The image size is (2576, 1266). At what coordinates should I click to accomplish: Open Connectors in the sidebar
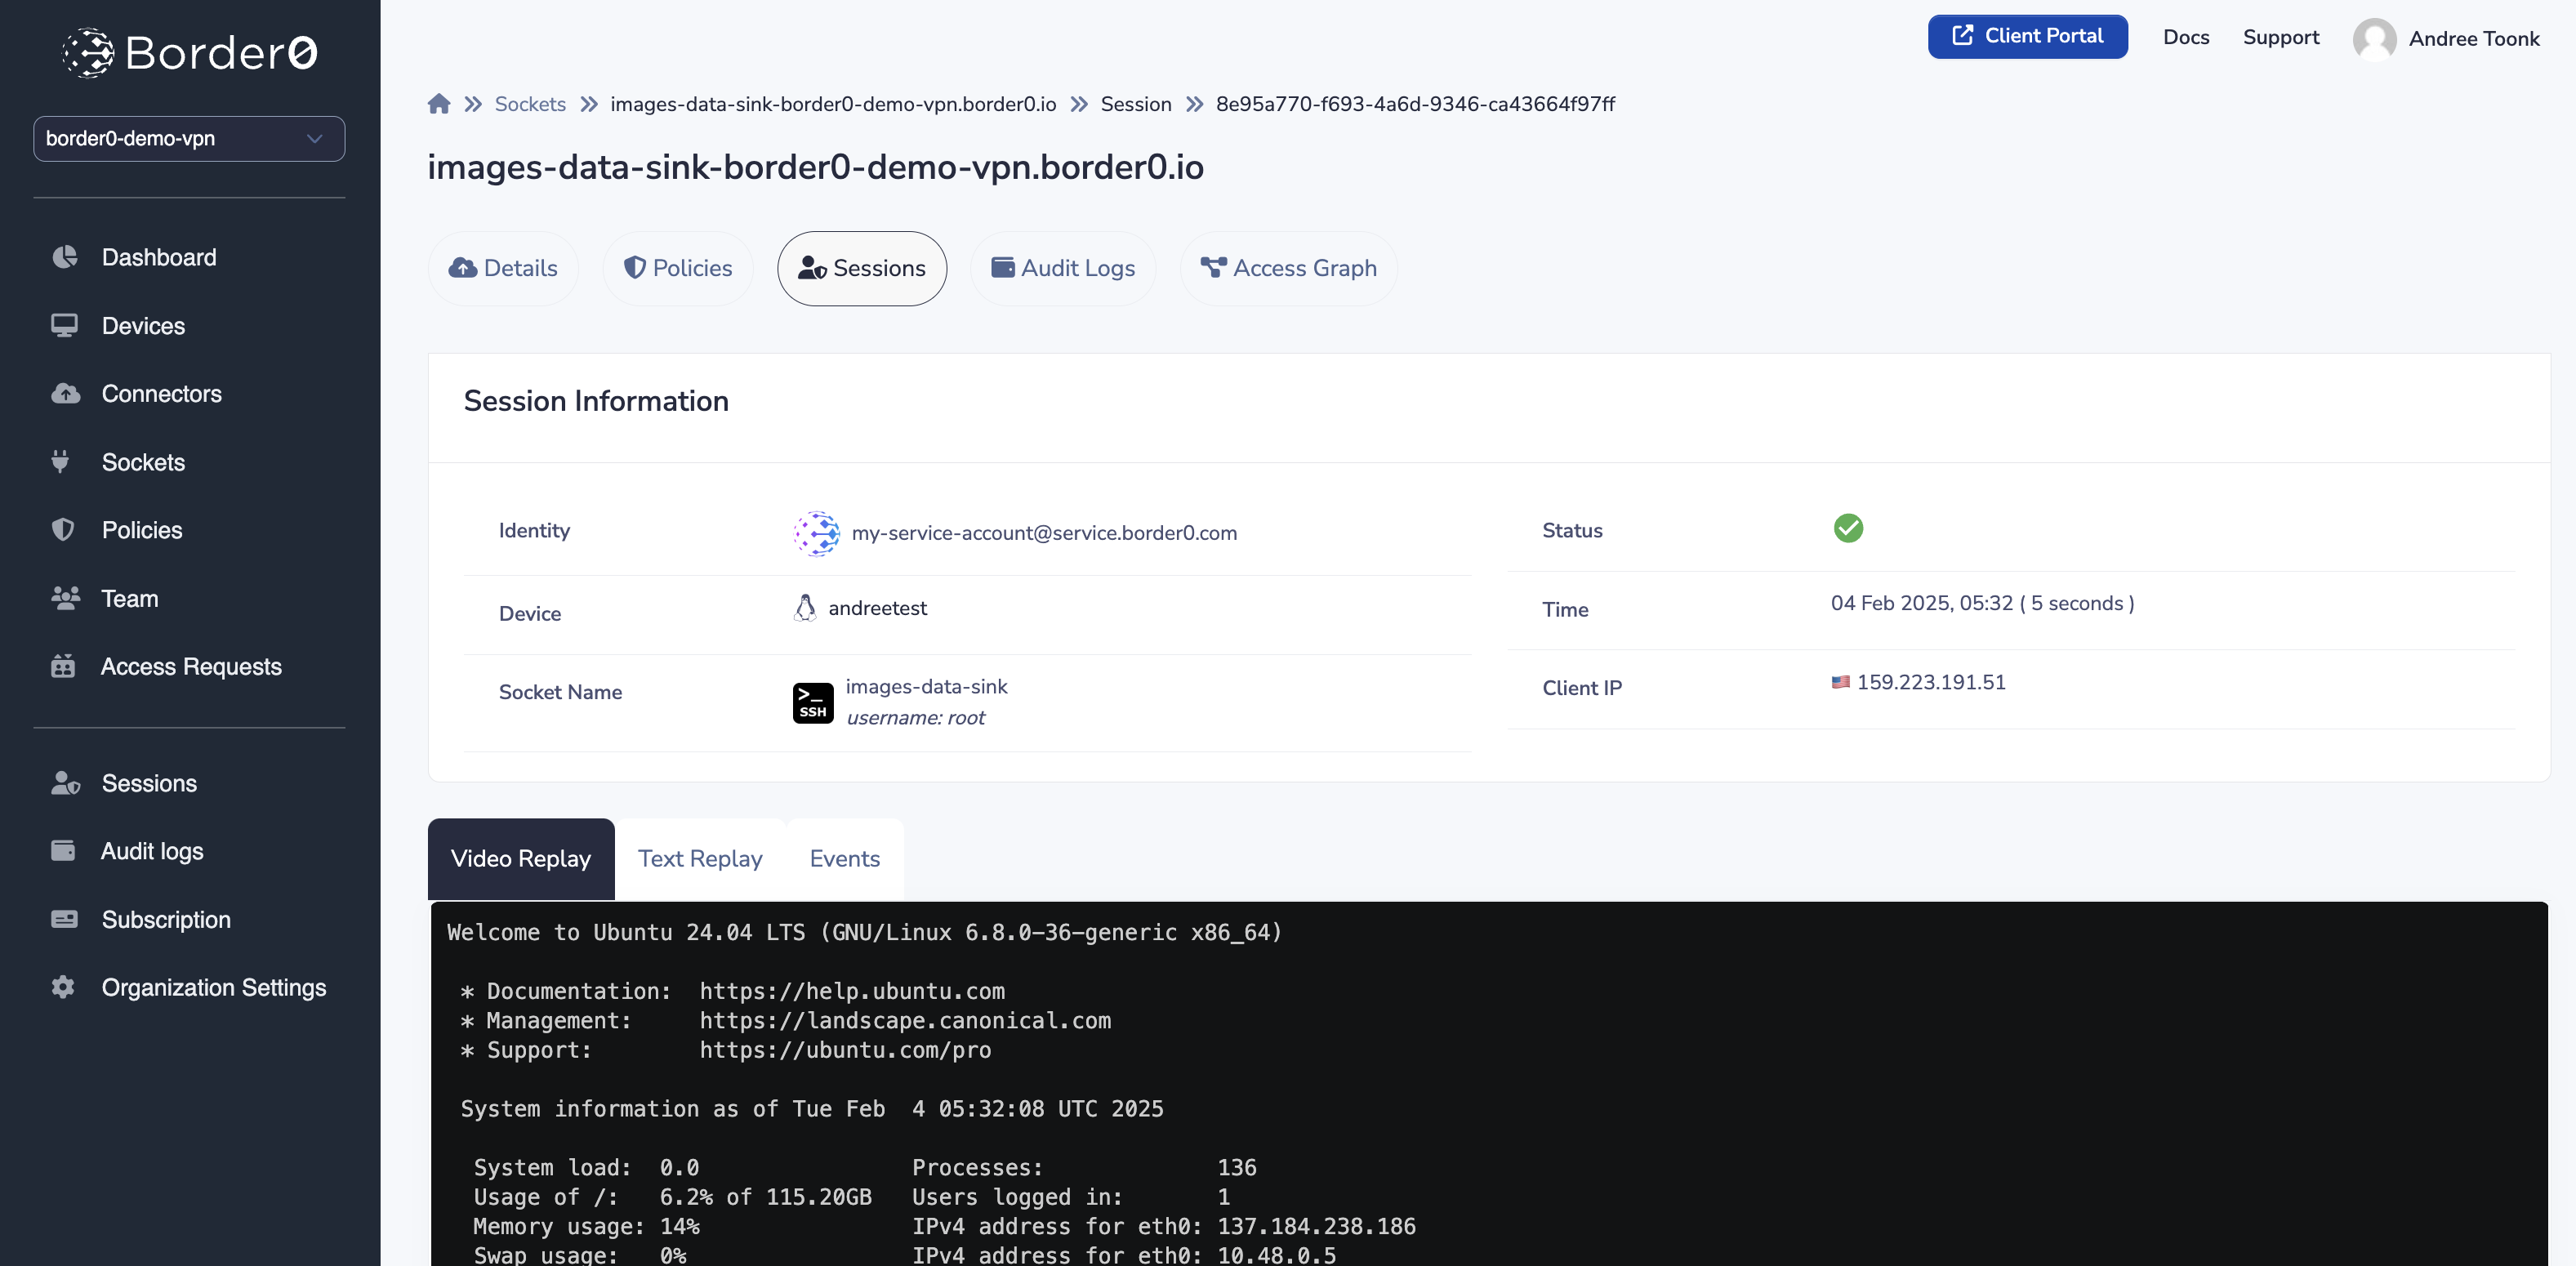[x=162, y=394]
